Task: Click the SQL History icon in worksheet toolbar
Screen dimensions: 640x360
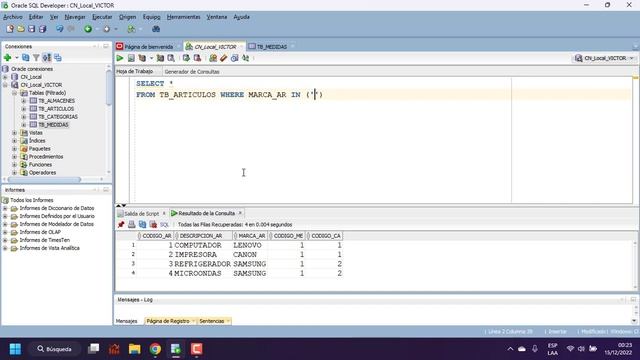Action: click(235, 58)
